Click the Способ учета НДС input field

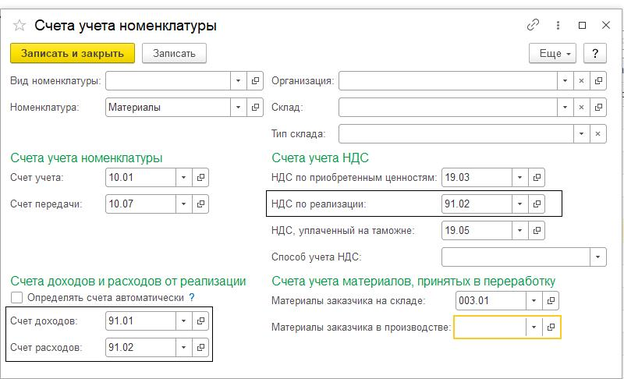516,257
